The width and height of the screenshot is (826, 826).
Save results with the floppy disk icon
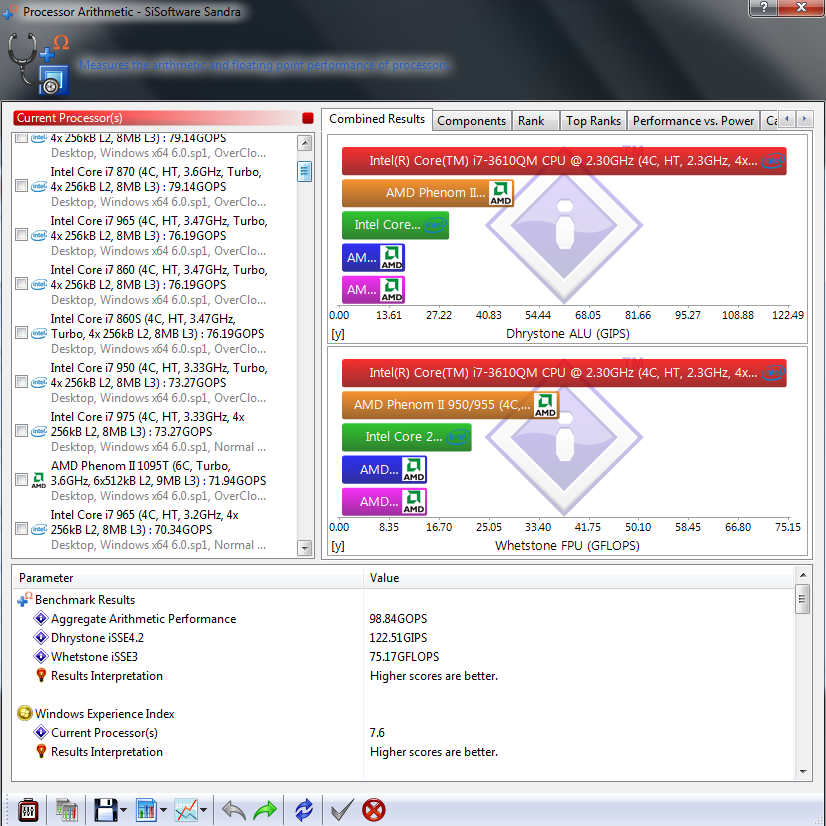pyautogui.click(x=105, y=810)
